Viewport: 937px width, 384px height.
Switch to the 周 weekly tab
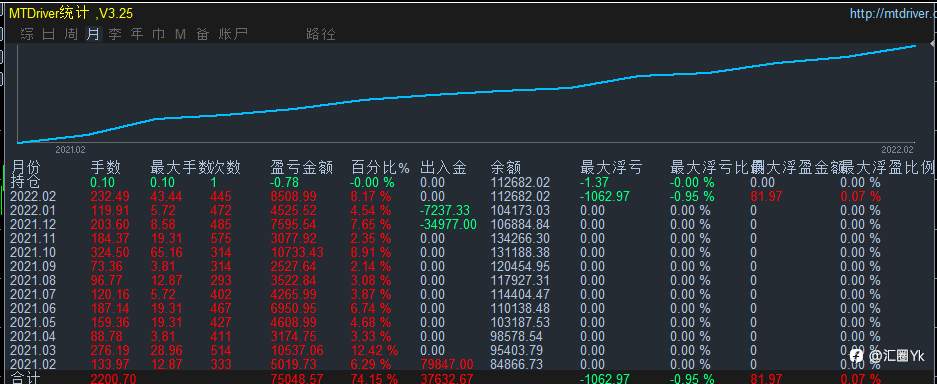click(71, 34)
